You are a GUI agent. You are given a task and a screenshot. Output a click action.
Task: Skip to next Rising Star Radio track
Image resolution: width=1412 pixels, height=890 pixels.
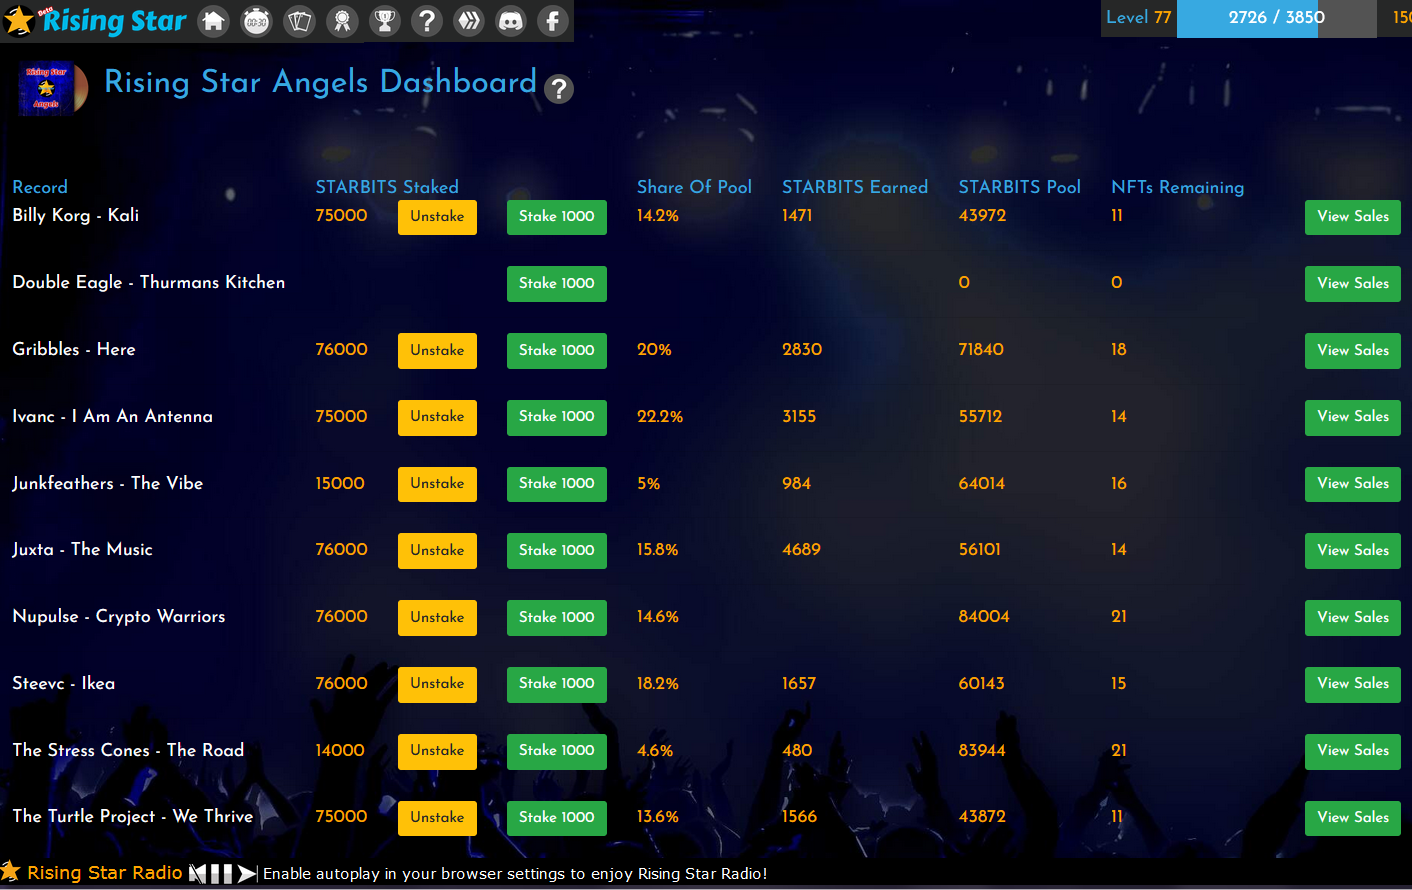click(x=247, y=874)
